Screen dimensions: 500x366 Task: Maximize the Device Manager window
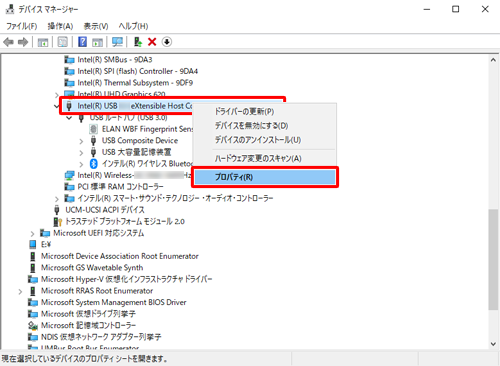(455, 9)
